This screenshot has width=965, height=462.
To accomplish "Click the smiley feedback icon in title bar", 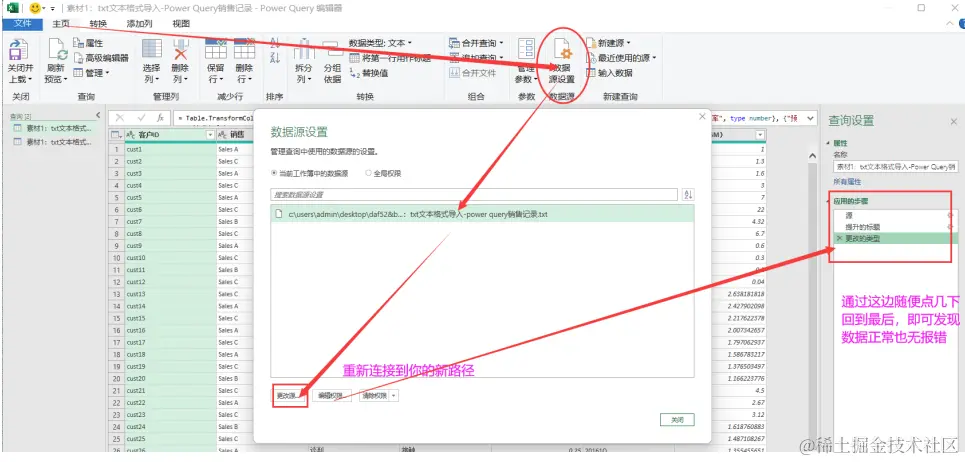I will [x=35, y=8].
